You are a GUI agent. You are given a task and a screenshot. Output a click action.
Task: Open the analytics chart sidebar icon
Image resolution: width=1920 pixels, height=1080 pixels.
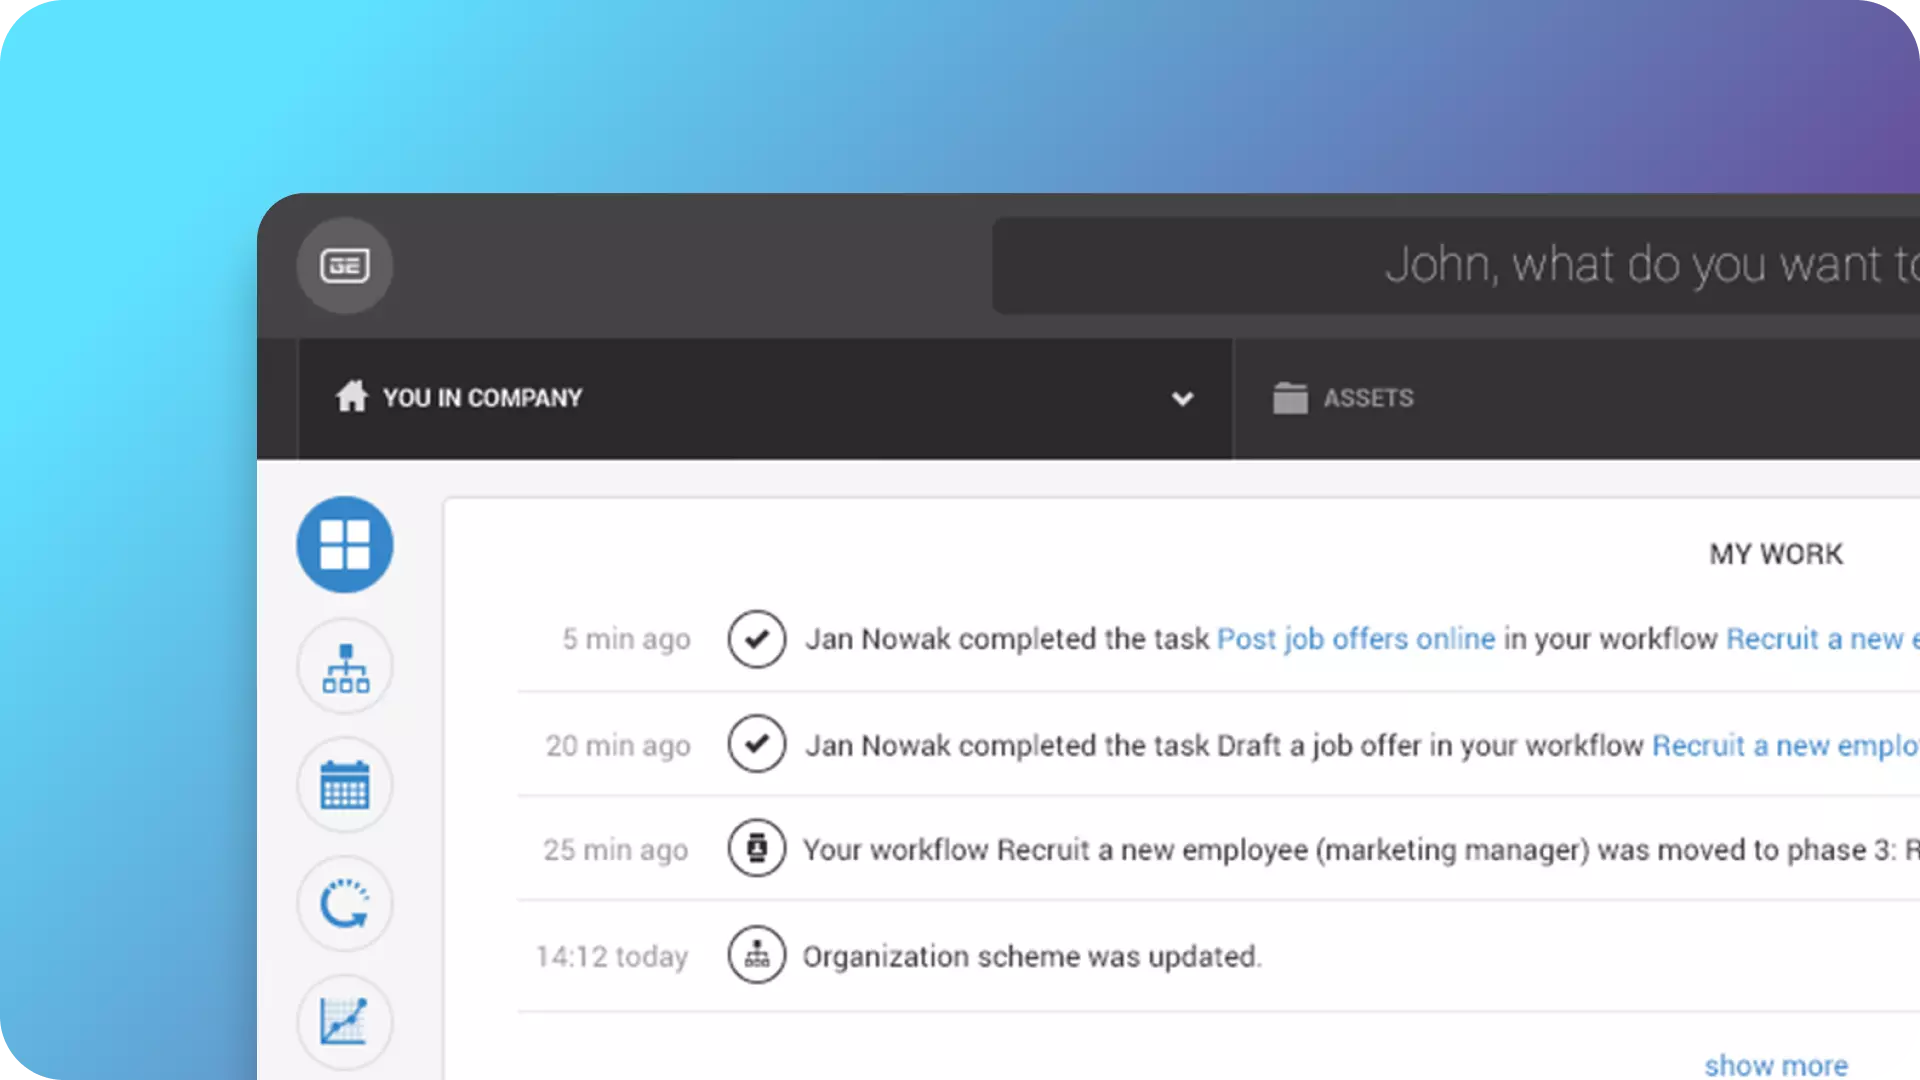(345, 1022)
